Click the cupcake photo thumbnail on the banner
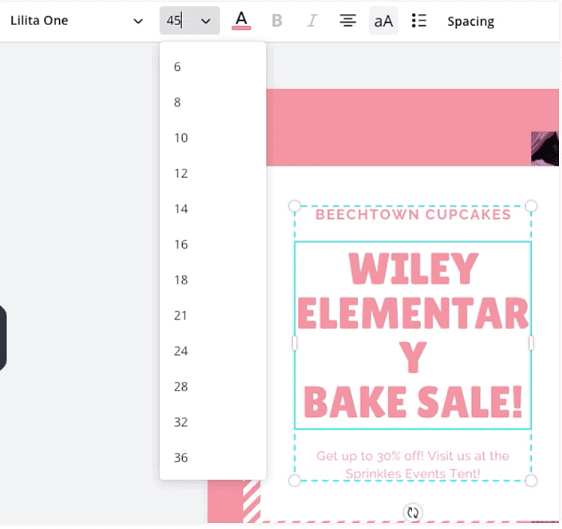 [x=545, y=148]
